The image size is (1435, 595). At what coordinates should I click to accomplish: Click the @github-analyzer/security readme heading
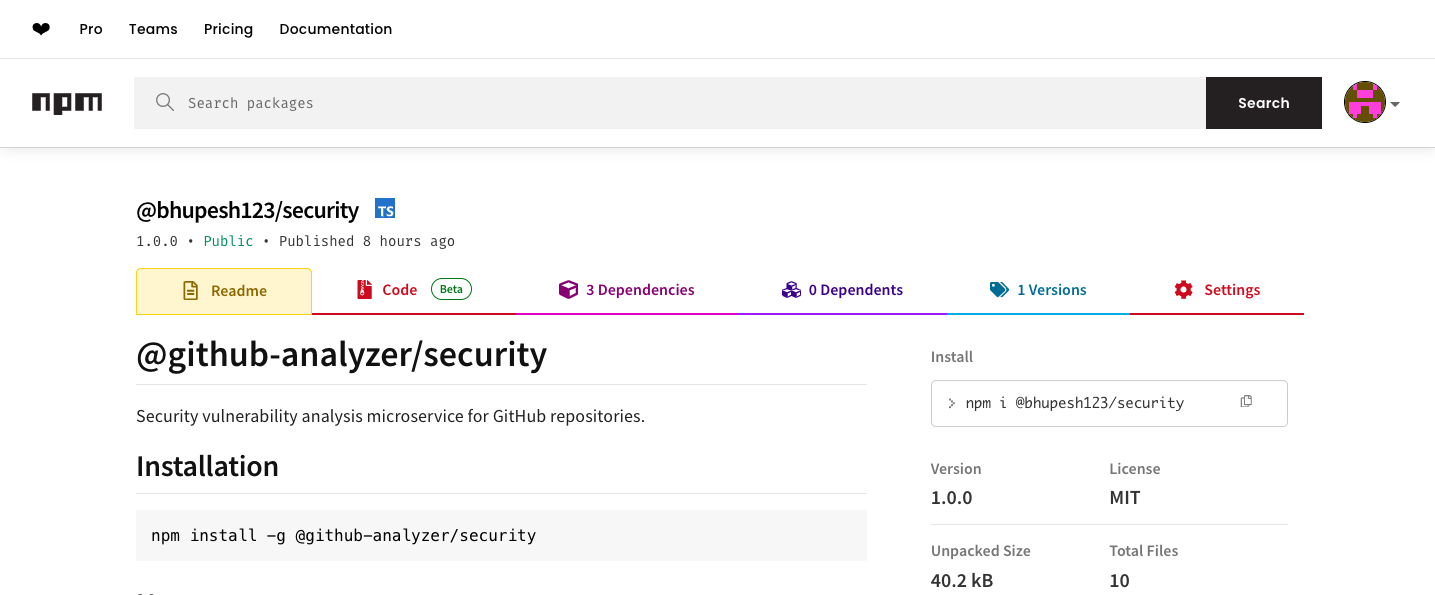[x=342, y=354]
